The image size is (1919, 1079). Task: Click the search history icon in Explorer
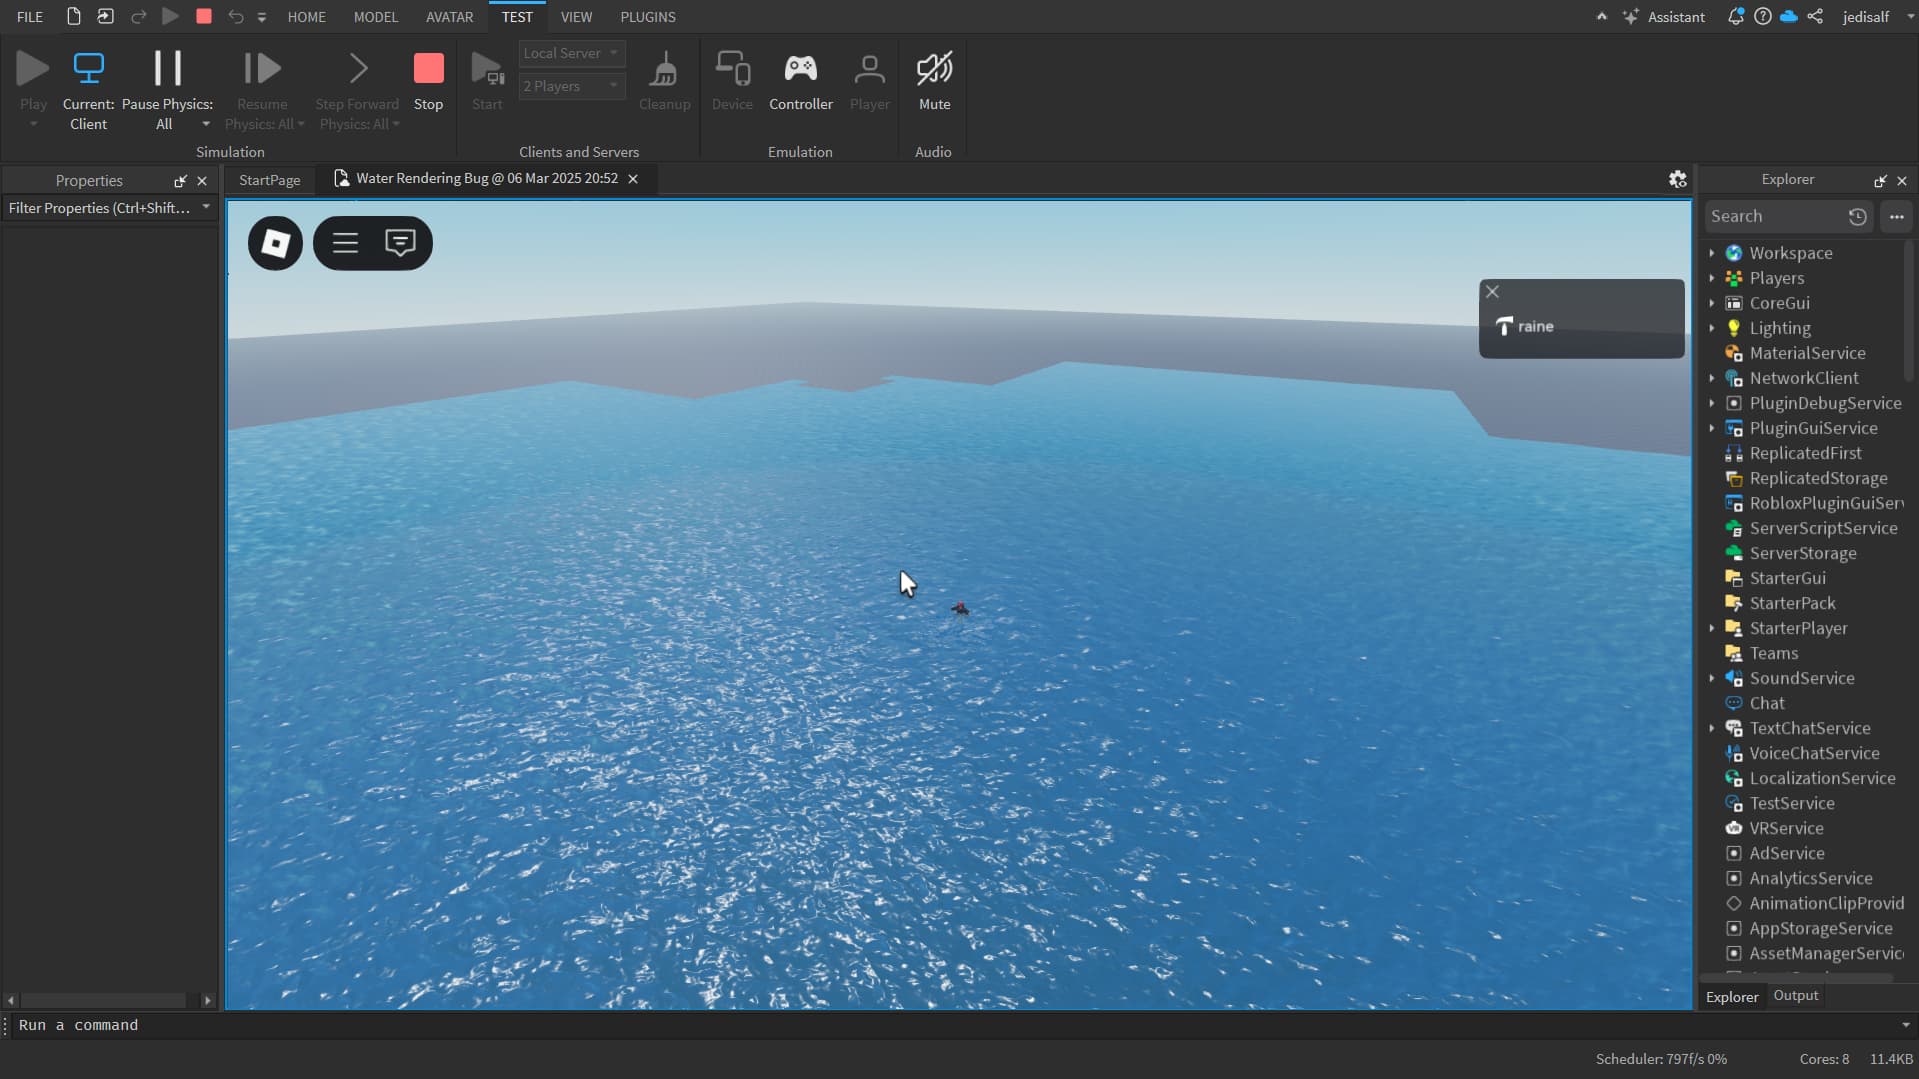1857,216
